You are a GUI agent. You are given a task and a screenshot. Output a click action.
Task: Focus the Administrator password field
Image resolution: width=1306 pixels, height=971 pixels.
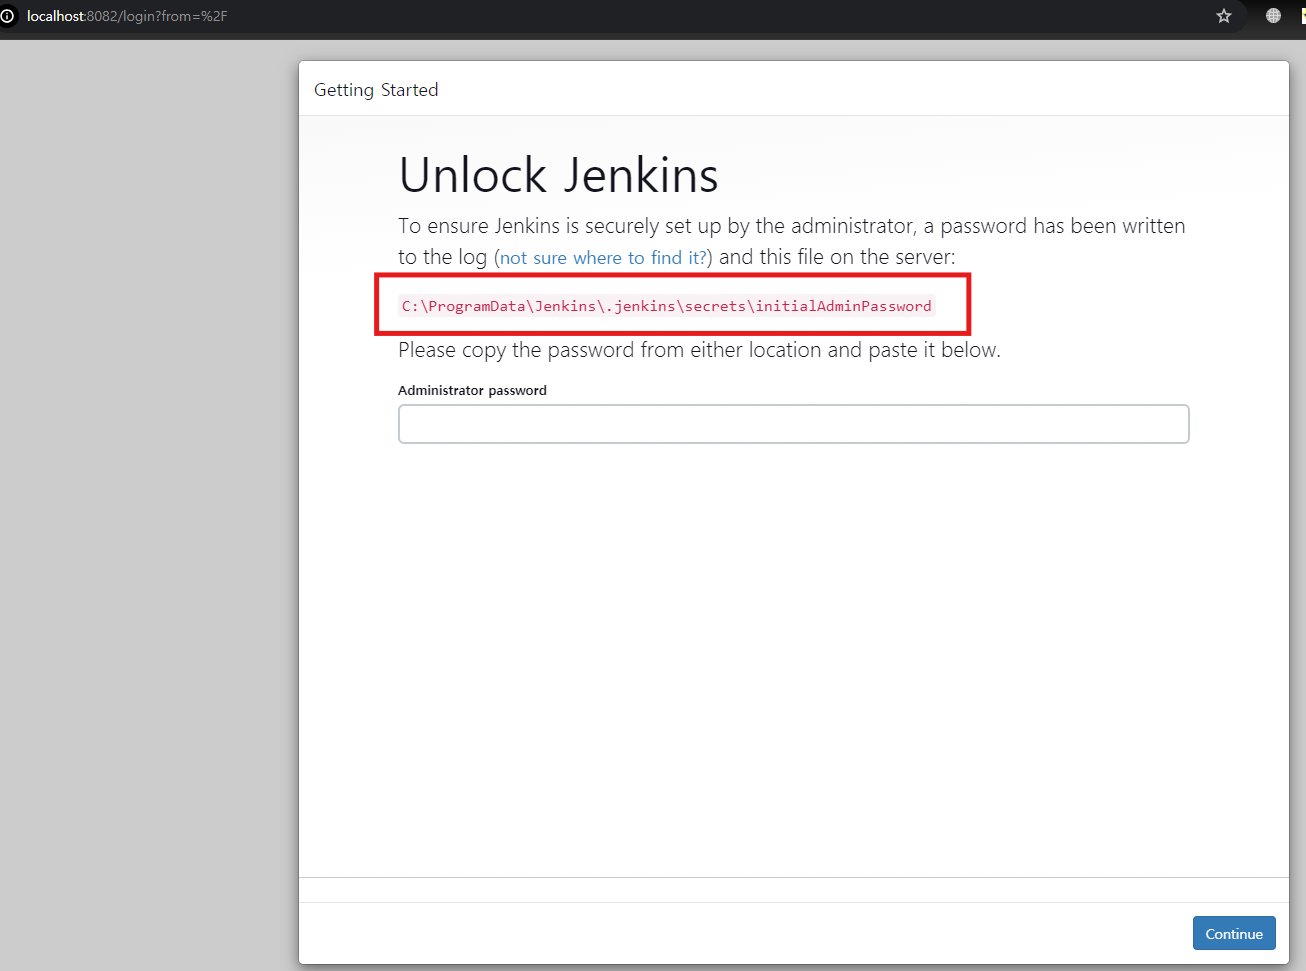coord(793,424)
